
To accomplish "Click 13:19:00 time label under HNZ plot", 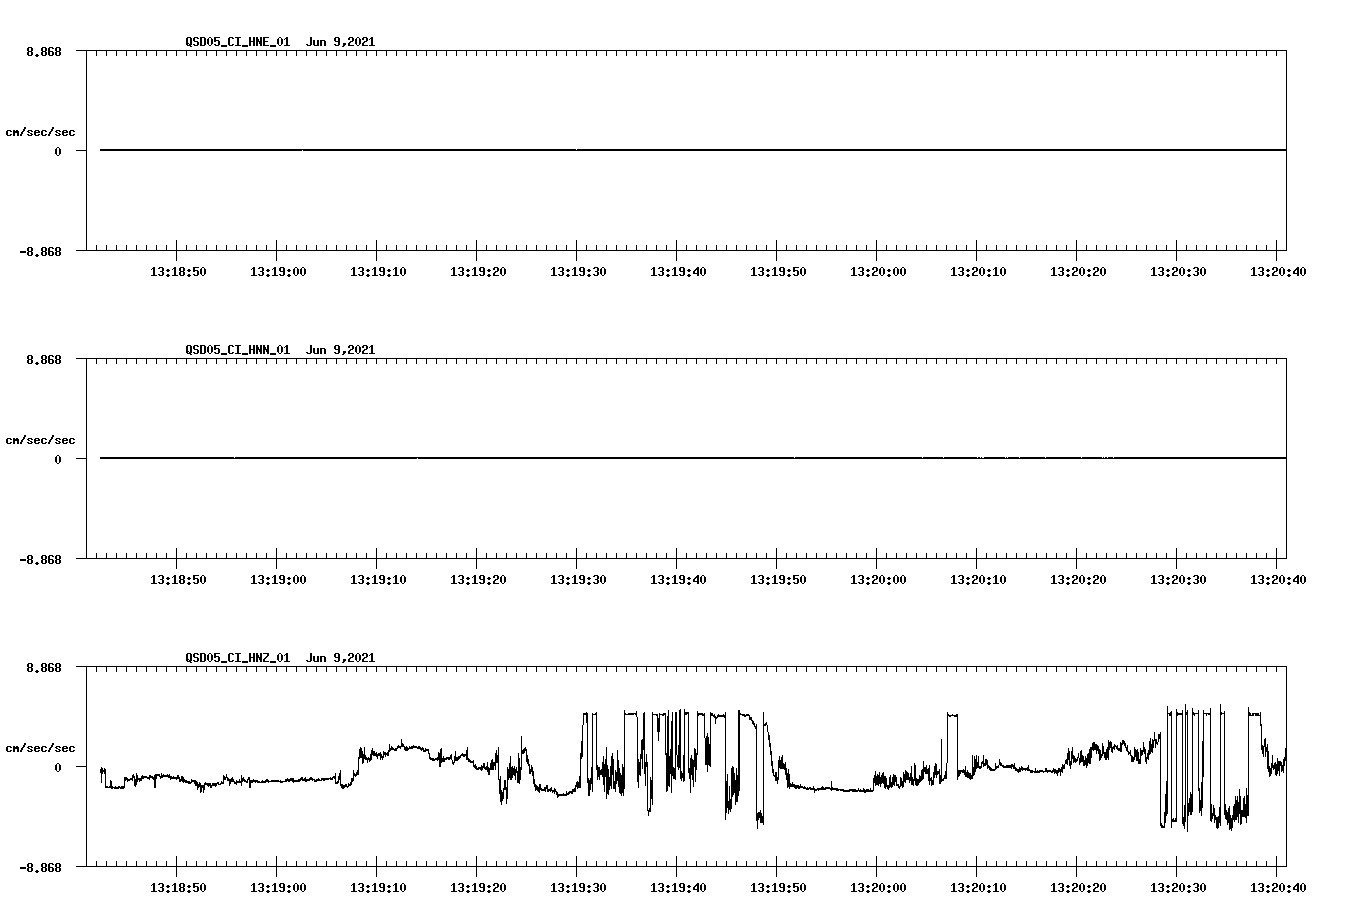I will click(x=278, y=887).
